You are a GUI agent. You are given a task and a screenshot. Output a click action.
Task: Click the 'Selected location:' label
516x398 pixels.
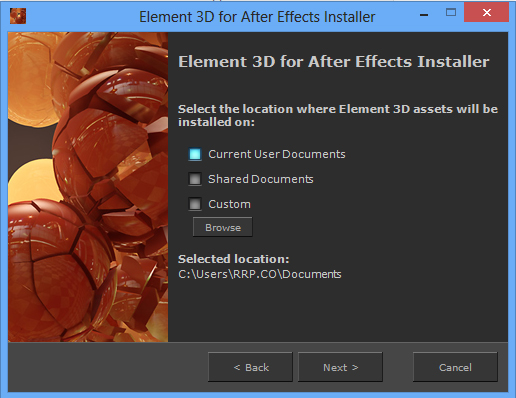tap(234, 259)
